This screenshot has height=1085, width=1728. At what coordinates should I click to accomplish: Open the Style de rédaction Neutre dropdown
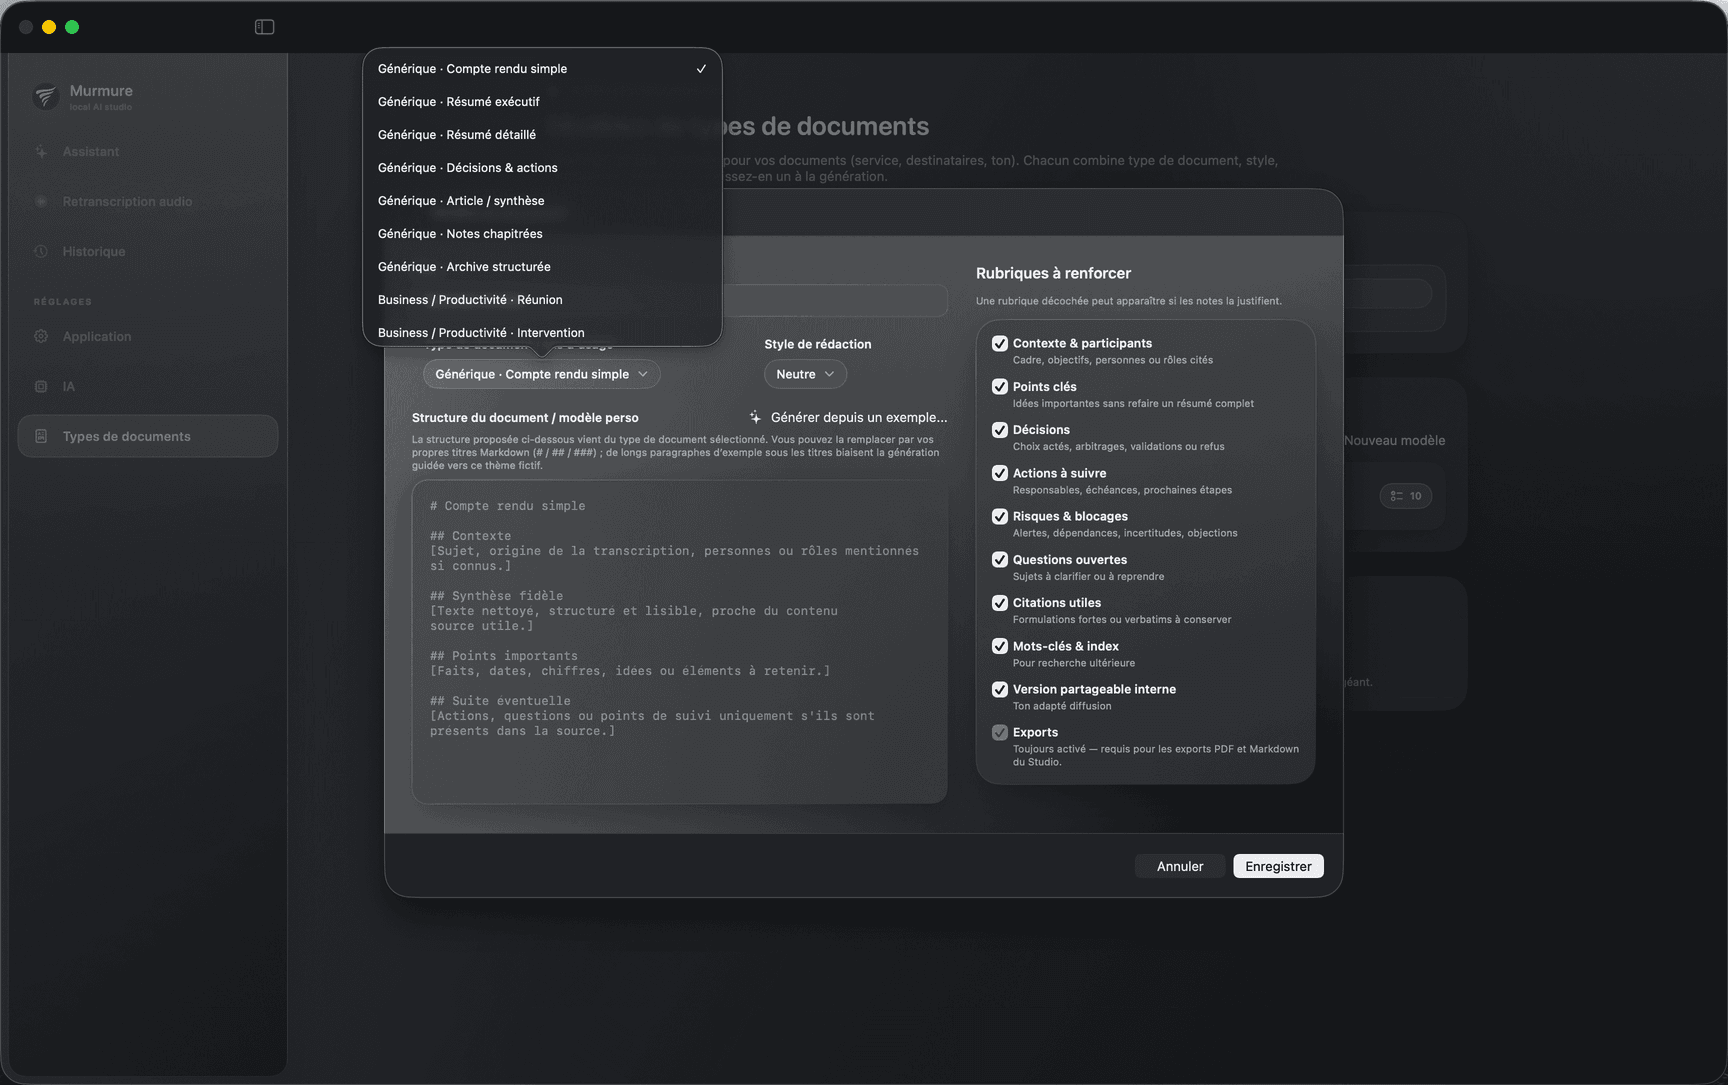tap(805, 374)
